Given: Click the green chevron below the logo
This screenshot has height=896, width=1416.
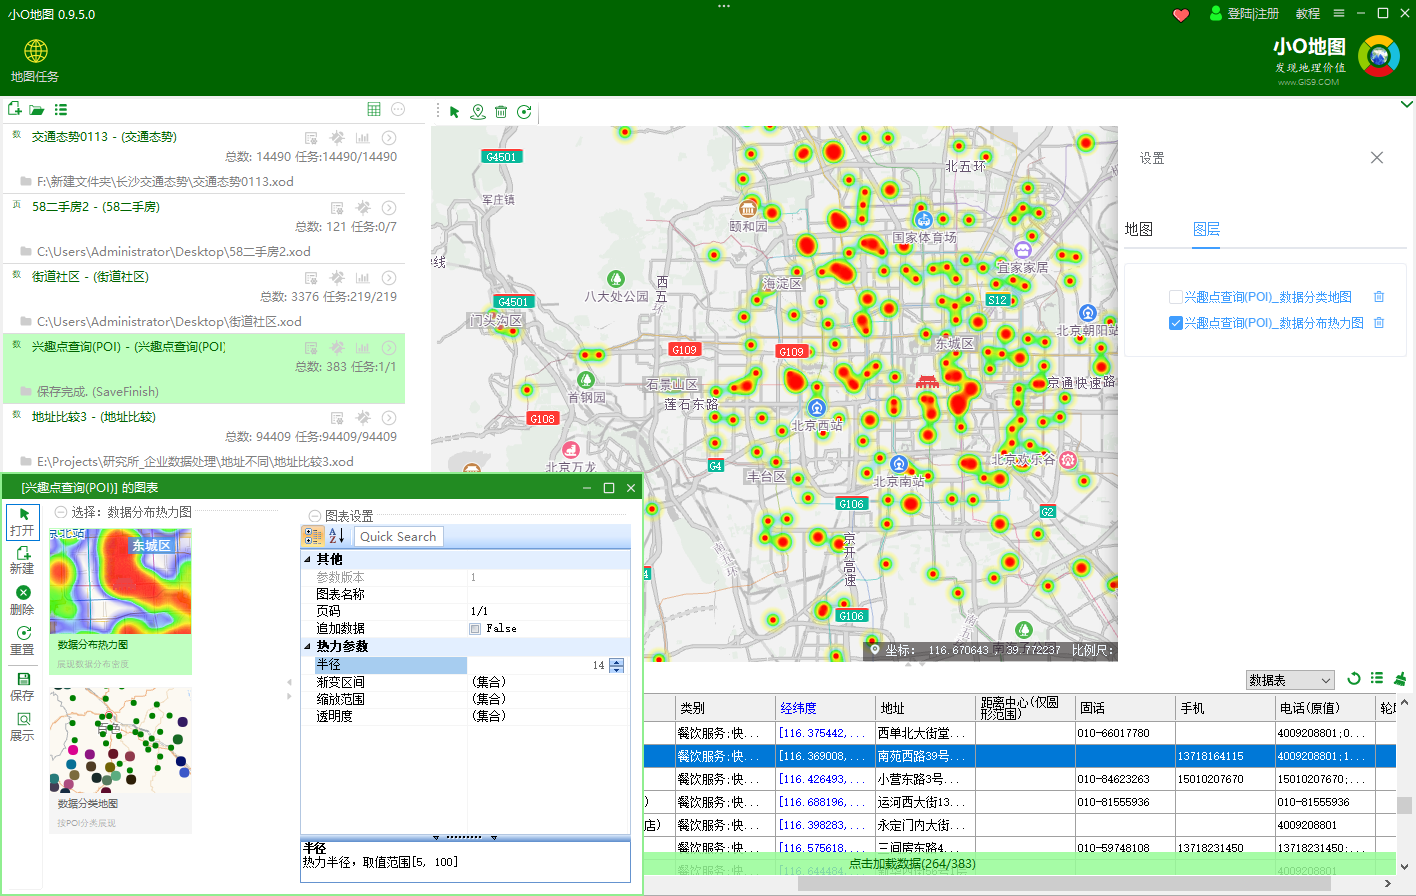Looking at the screenshot, I should pyautogui.click(x=1407, y=104).
